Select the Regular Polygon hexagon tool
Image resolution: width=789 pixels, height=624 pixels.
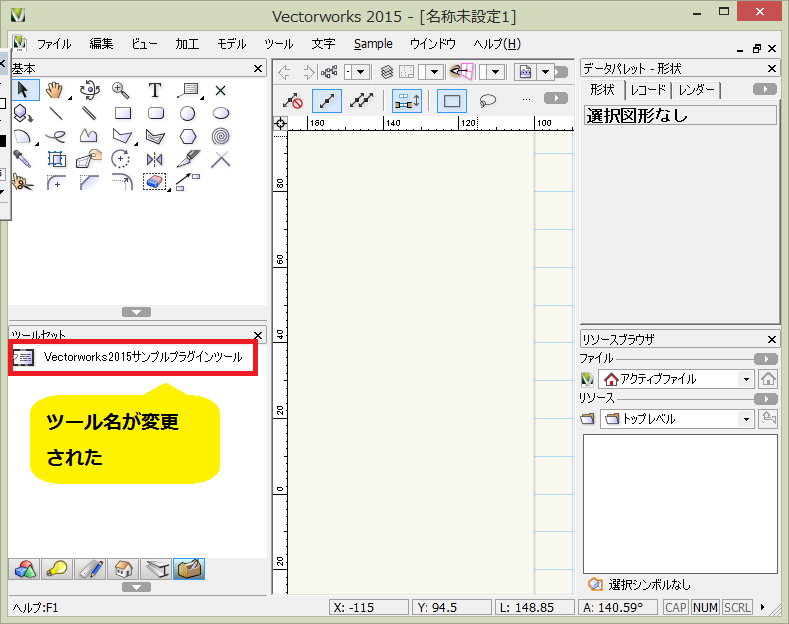click(188, 136)
